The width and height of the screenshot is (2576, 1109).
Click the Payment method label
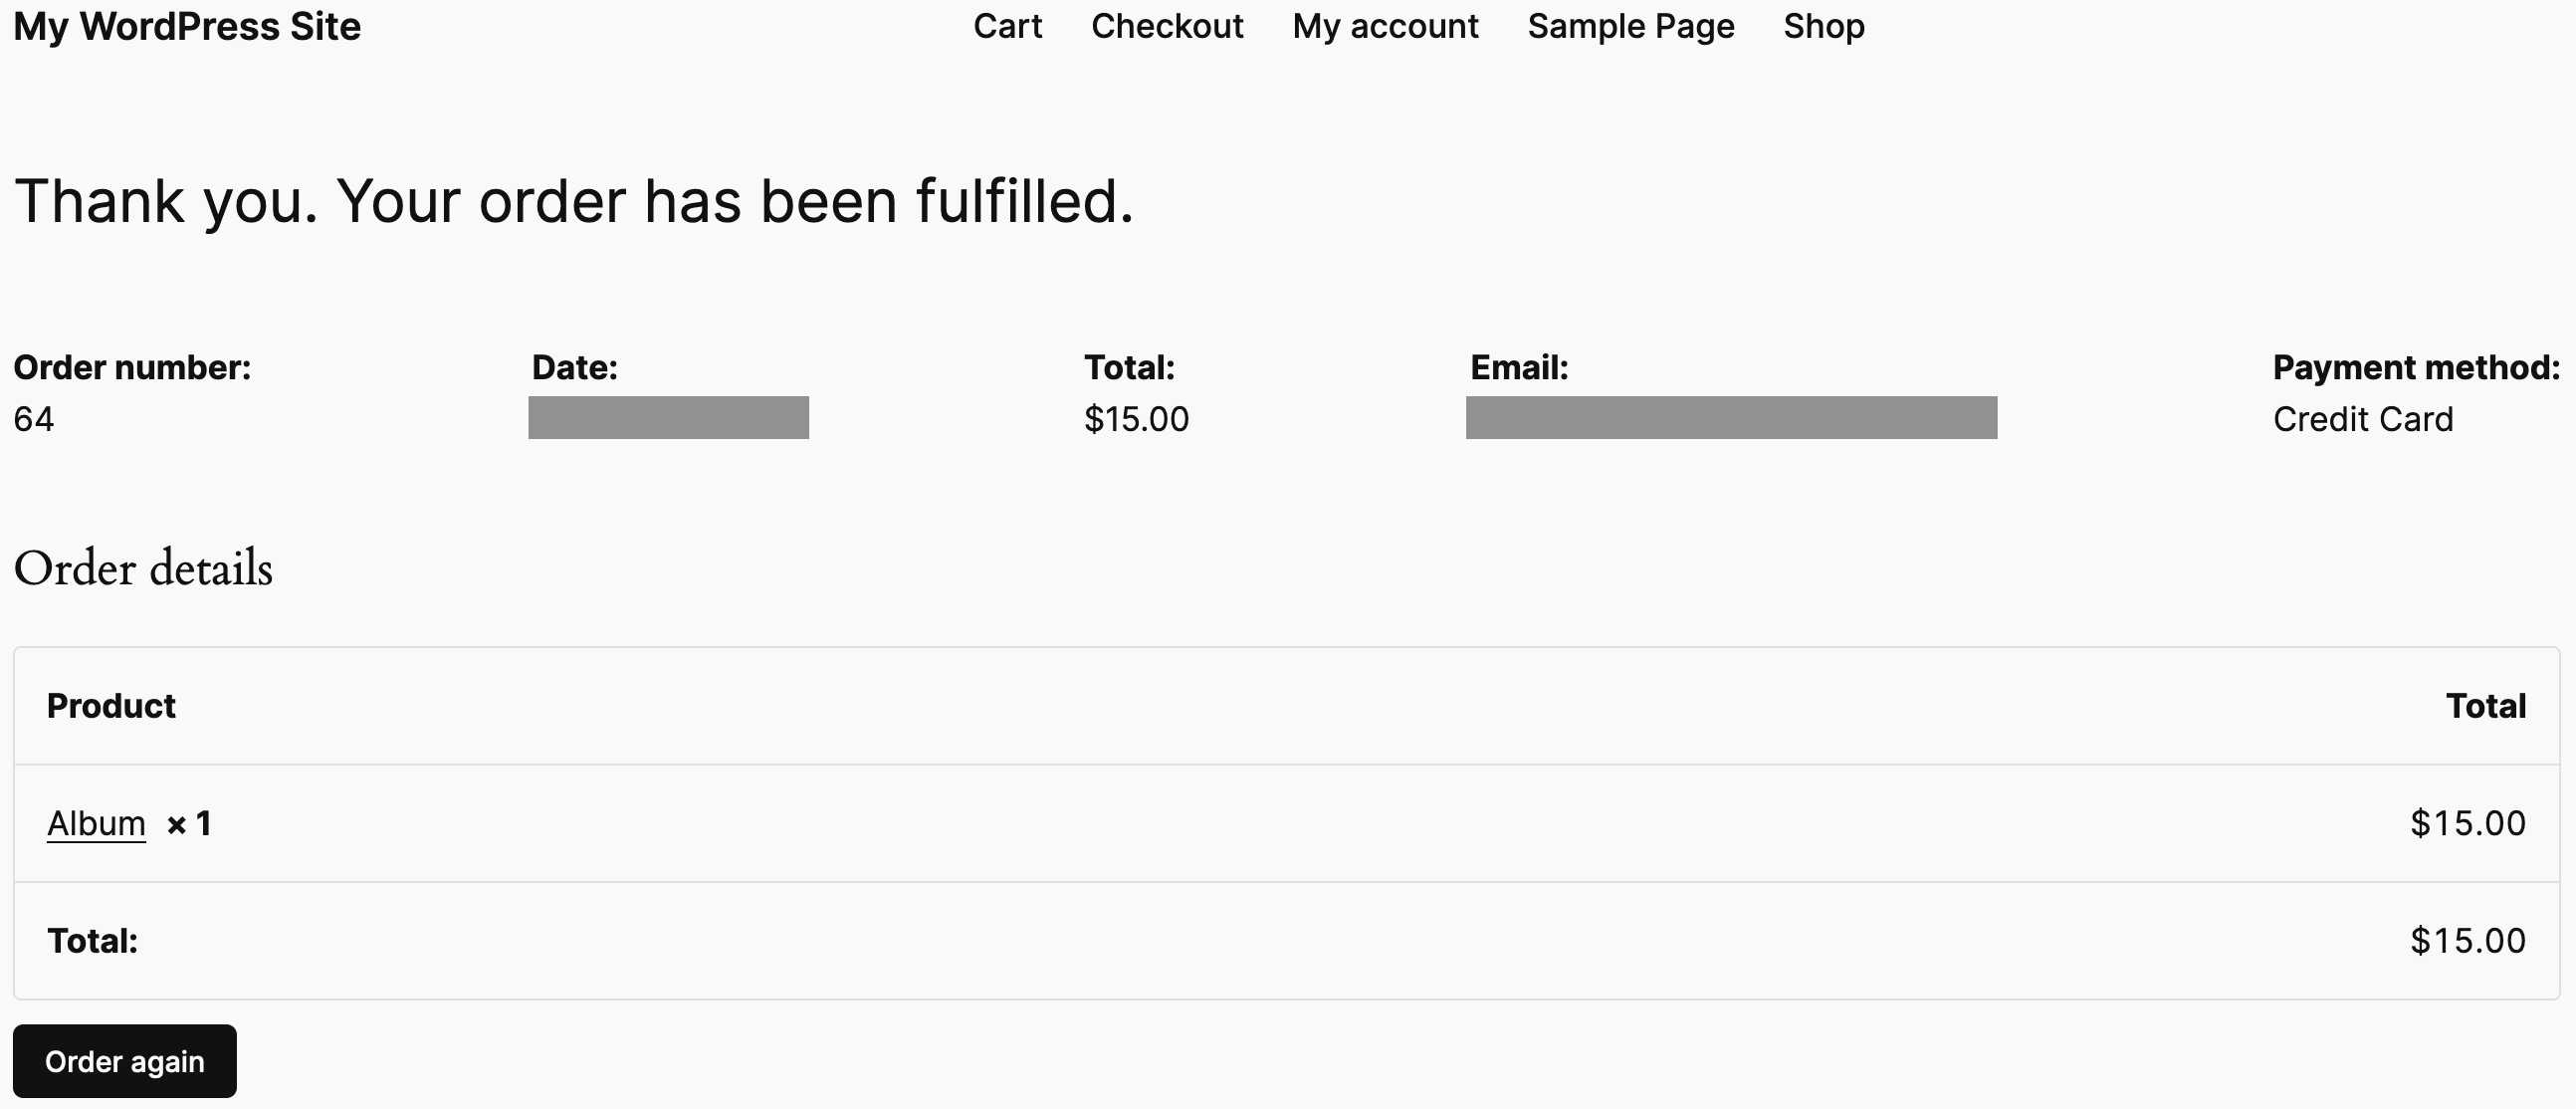pos(2415,368)
